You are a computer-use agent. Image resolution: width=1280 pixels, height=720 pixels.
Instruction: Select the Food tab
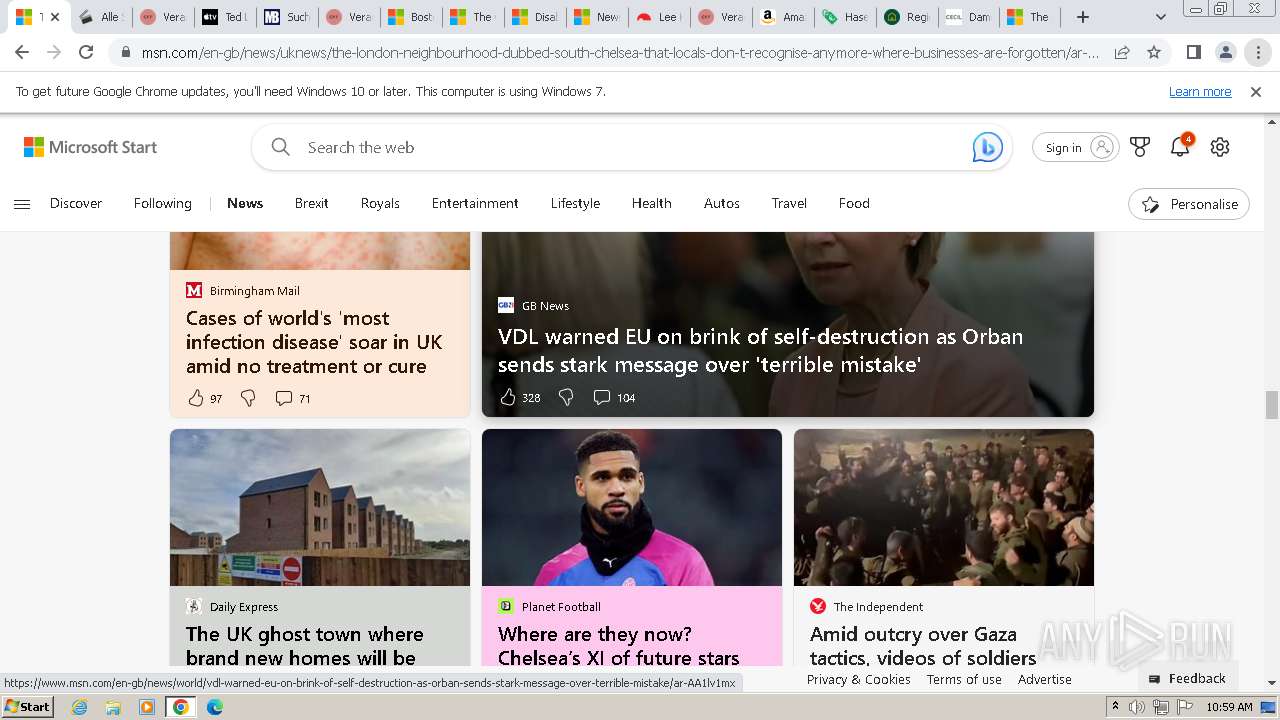(854, 203)
